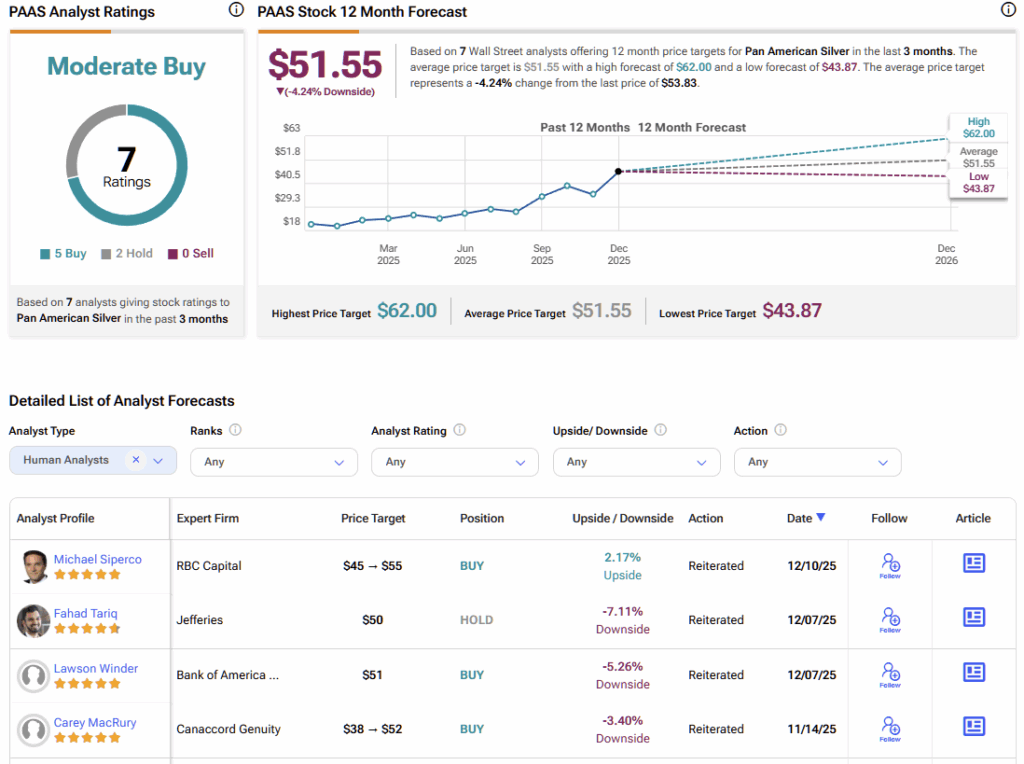Screen dimensions: 1024x764
Task: Follow analyst Fahad Tariq
Action: (x=890, y=619)
